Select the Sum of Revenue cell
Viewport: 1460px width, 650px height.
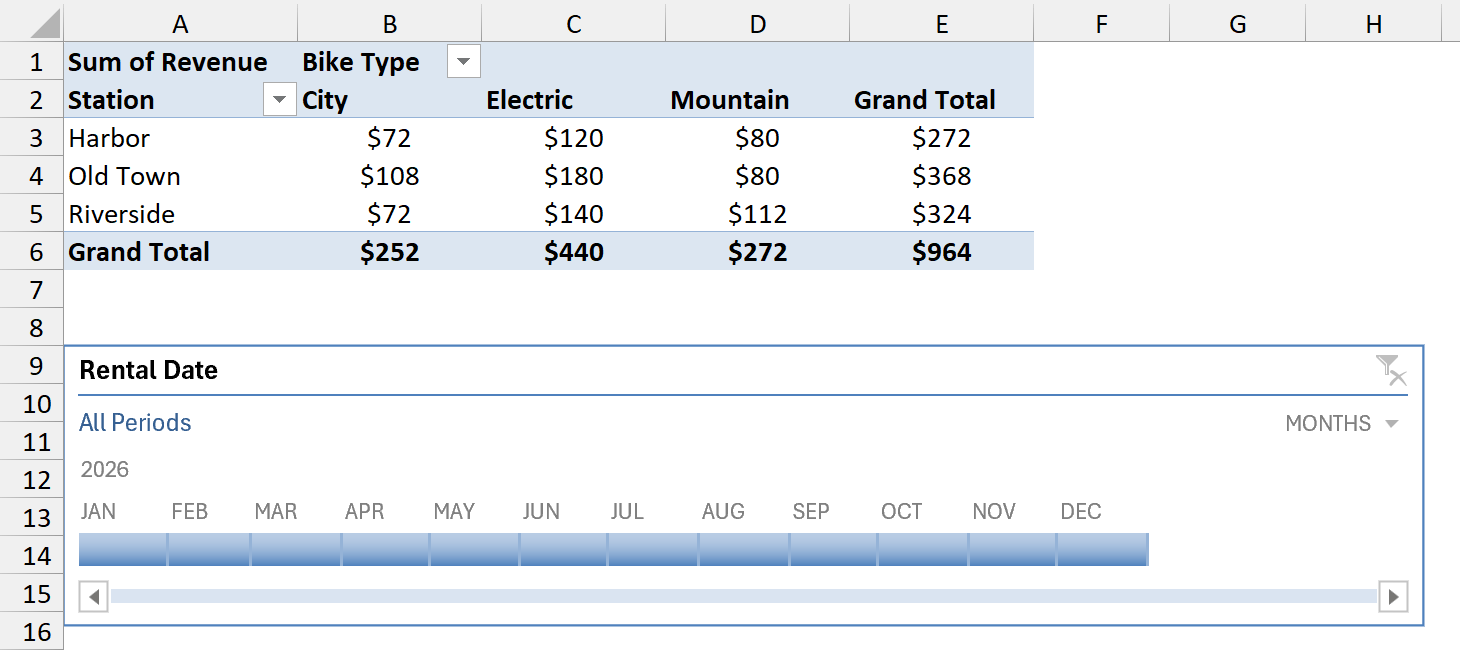(x=180, y=62)
